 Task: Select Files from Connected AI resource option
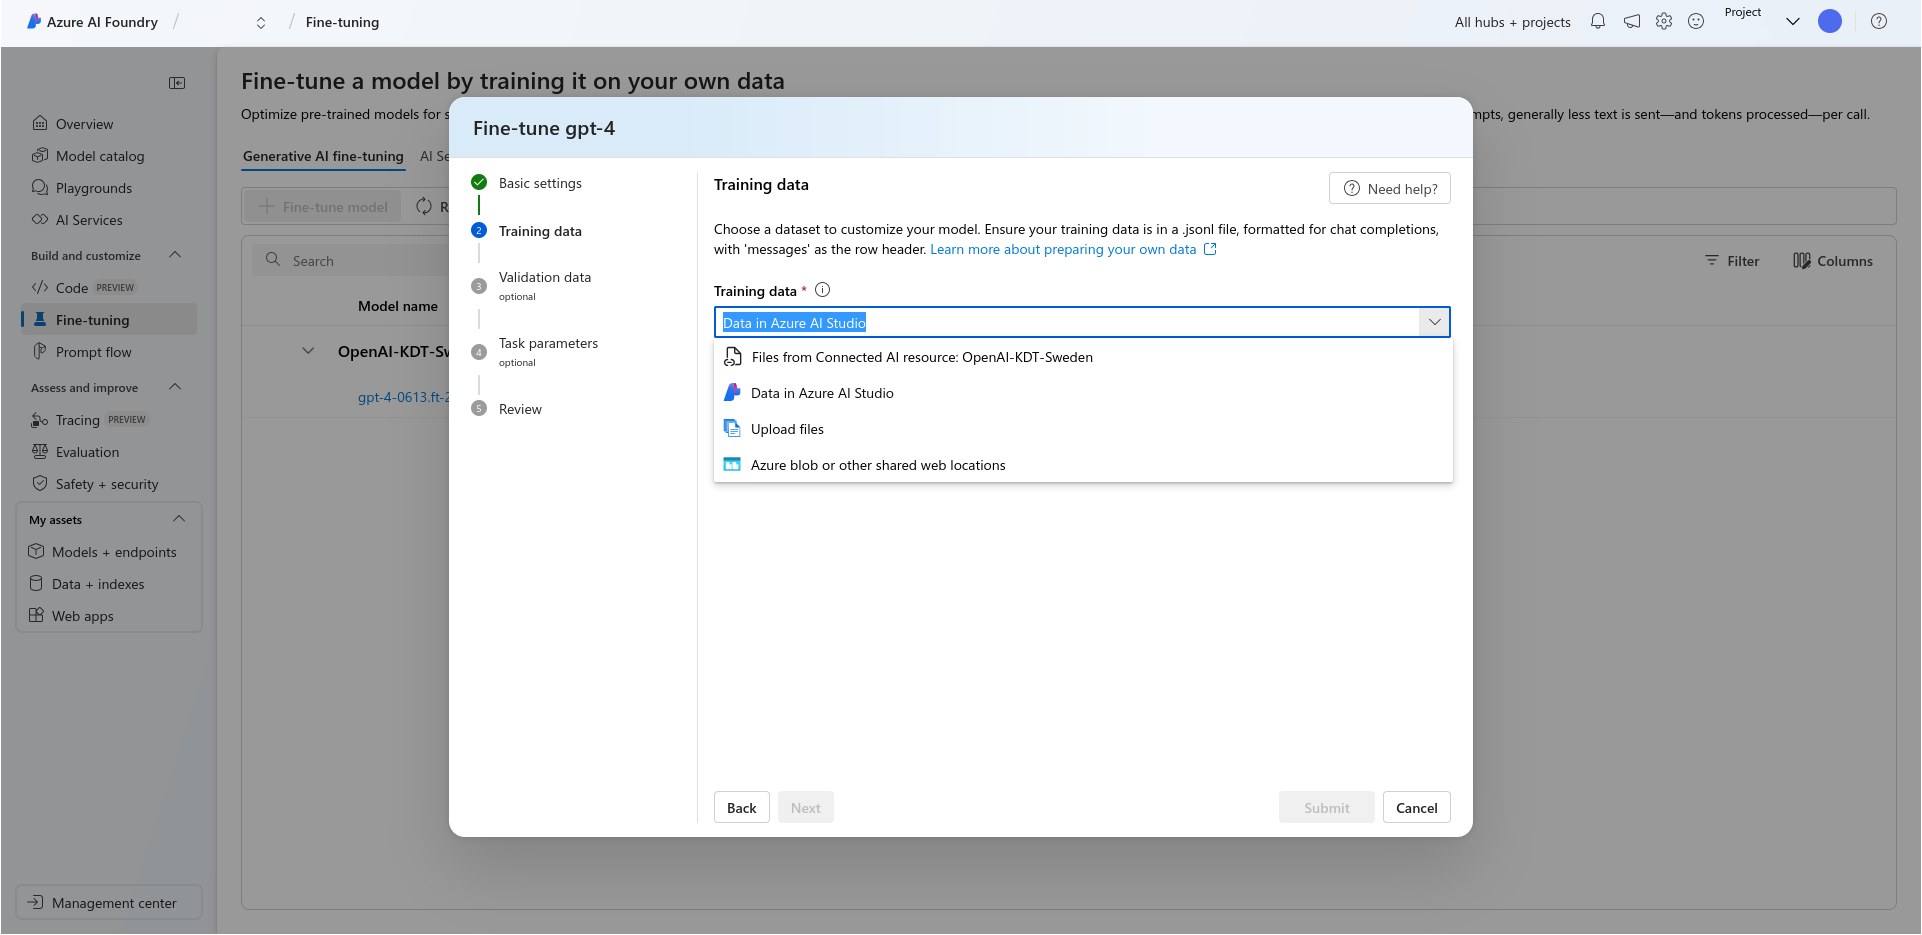pyautogui.click(x=1083, y=357)
